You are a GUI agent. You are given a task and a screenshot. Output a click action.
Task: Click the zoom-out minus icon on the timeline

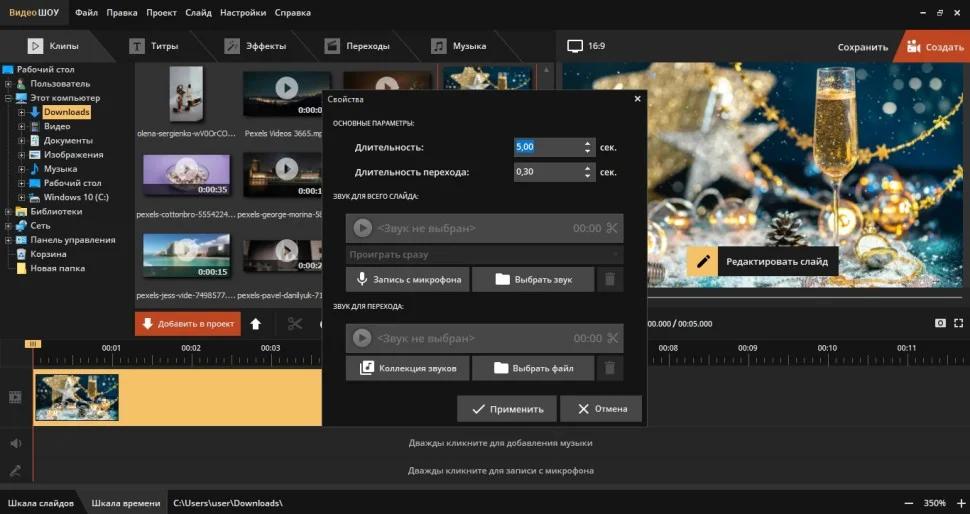[x=908, y=503]
